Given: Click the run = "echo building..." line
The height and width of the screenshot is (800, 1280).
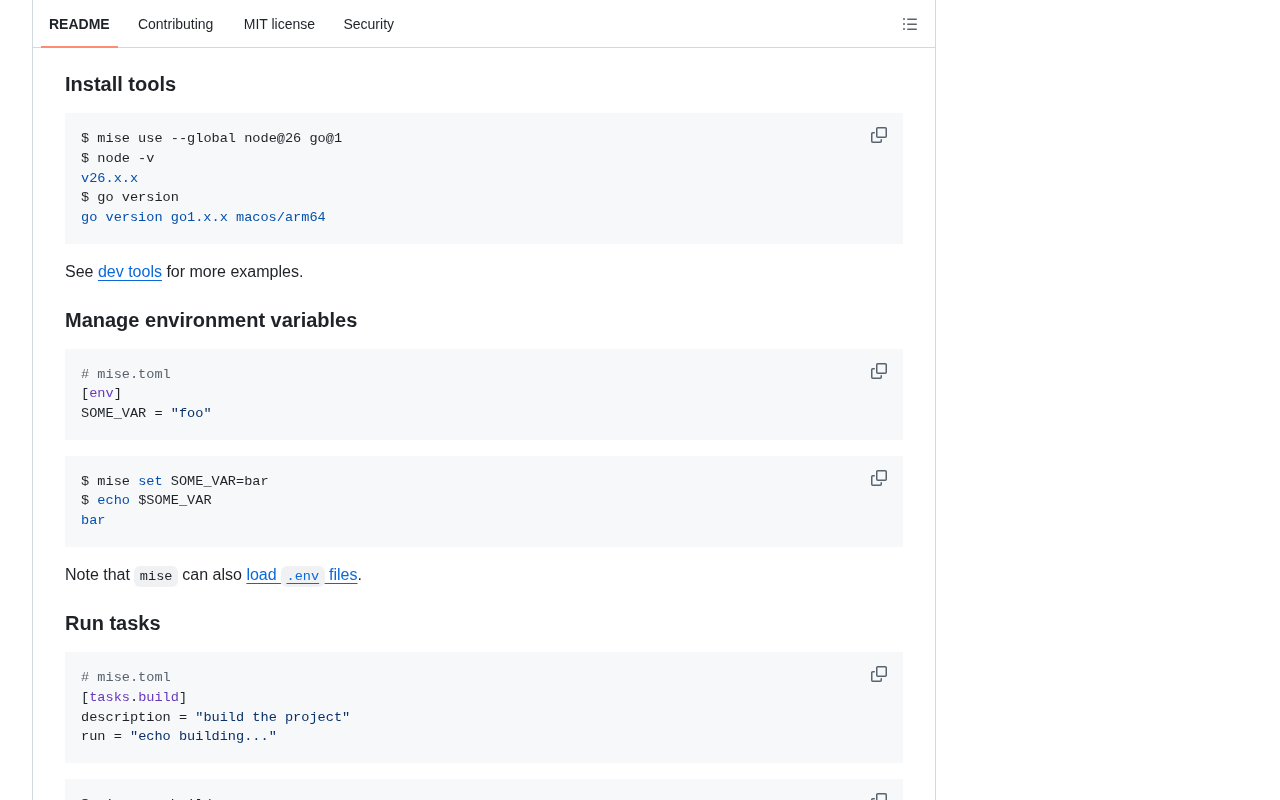Looking at the screenshot, I should [179, 737].
